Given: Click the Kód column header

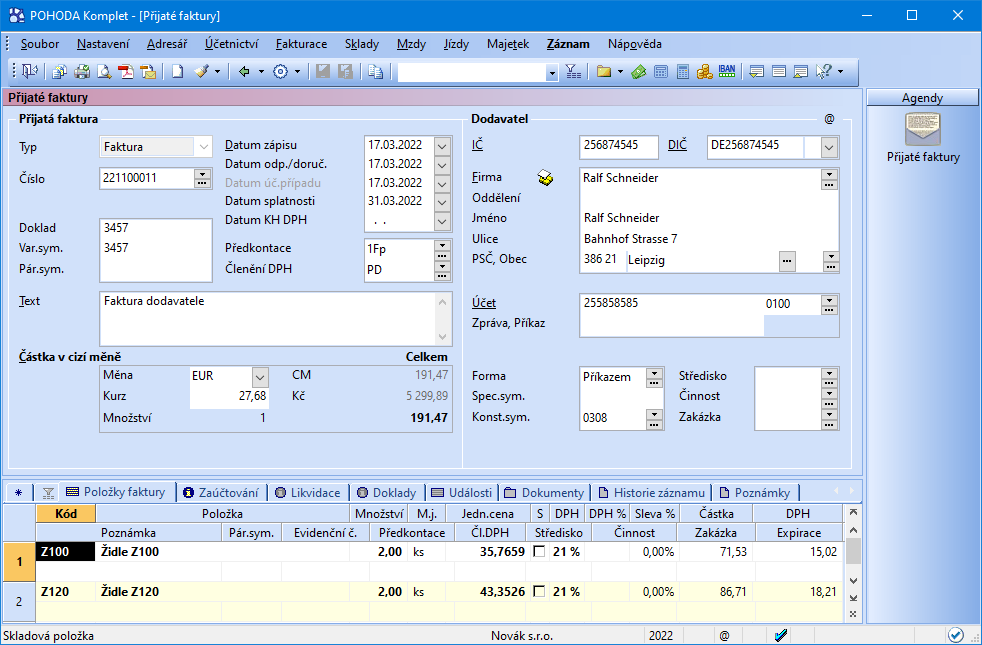Looking at the screenshot, I should click(x=66, y=513).
